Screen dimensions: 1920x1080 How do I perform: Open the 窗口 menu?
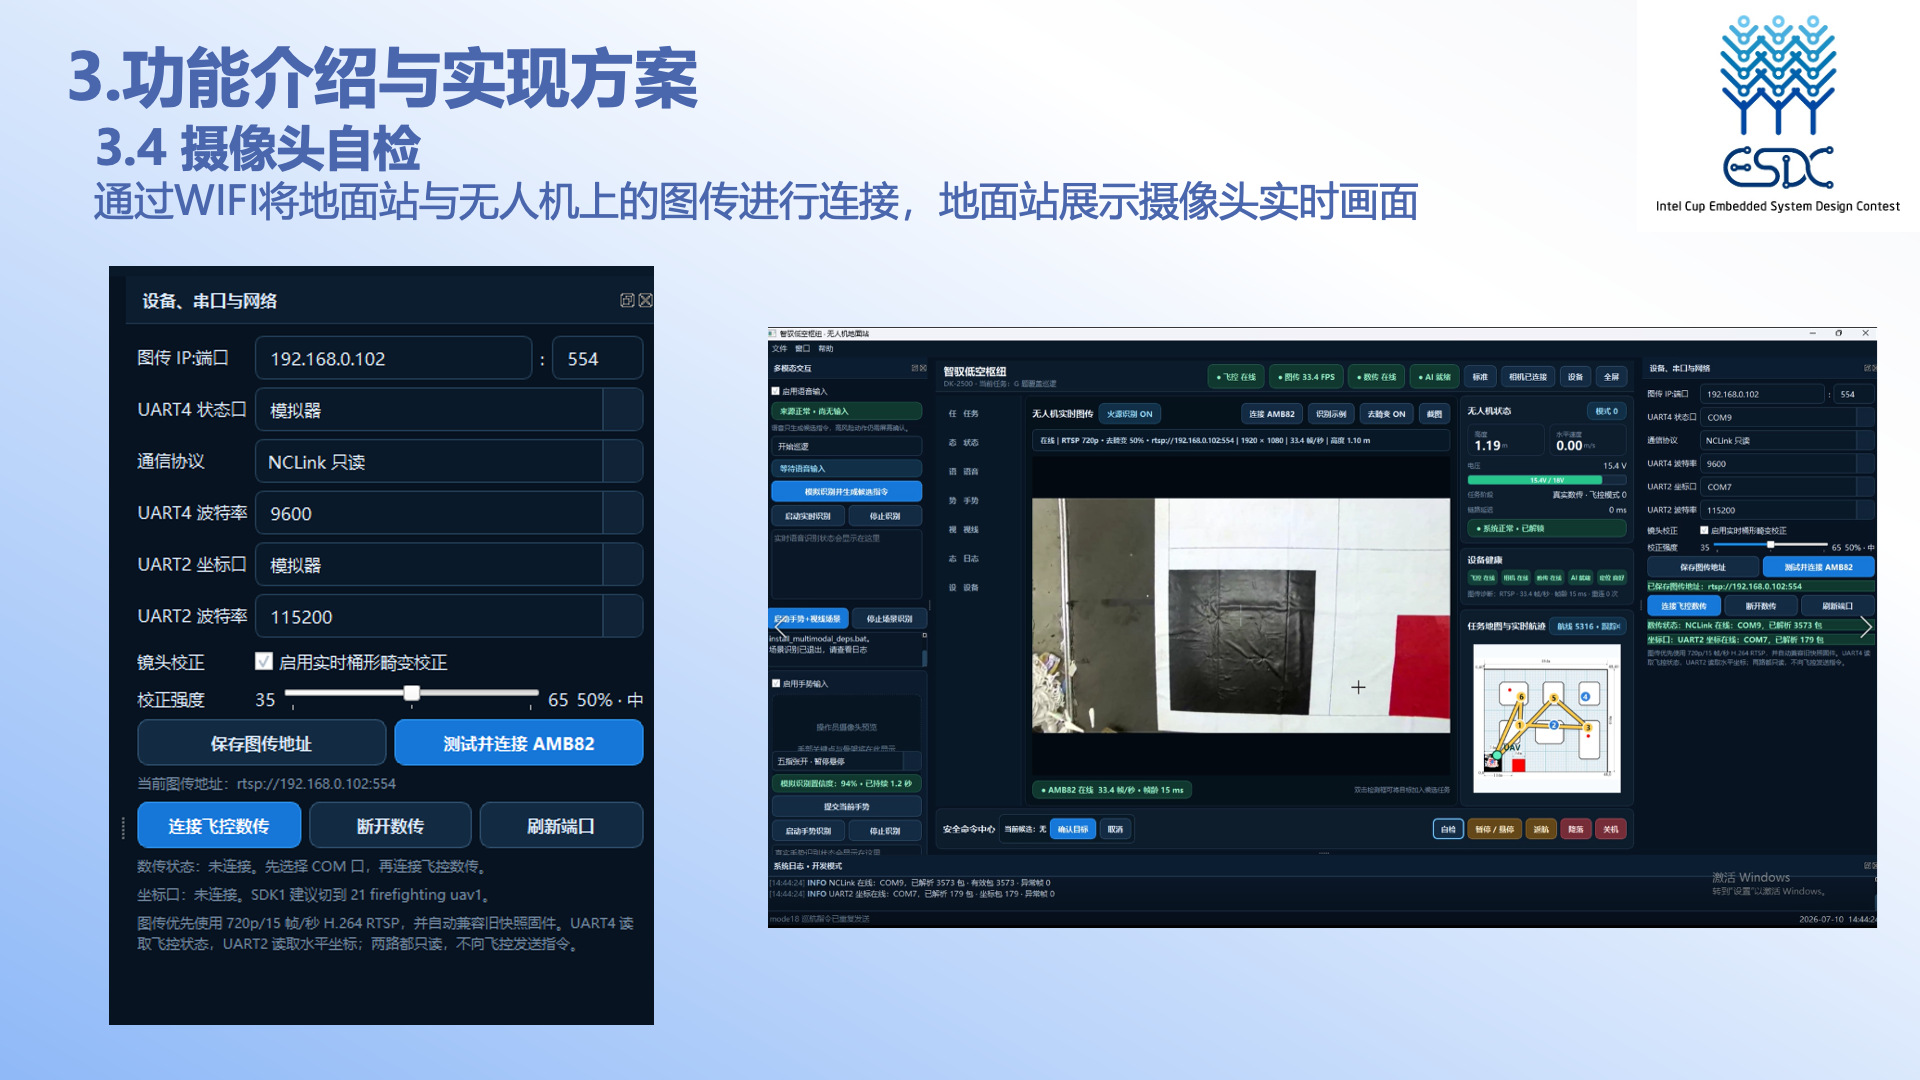point(802,349)
